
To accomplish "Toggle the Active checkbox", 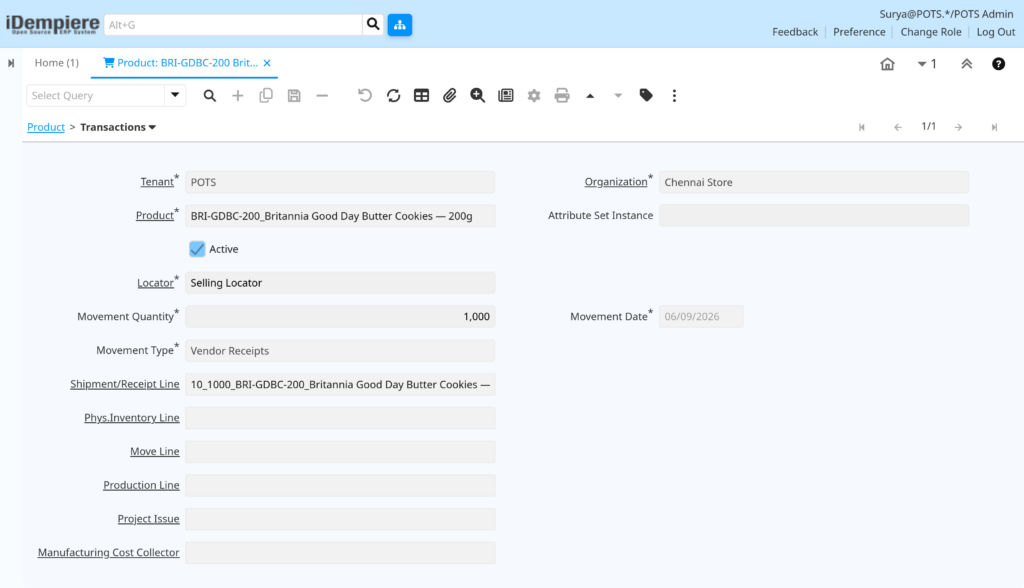I will (x=197, y=249).
